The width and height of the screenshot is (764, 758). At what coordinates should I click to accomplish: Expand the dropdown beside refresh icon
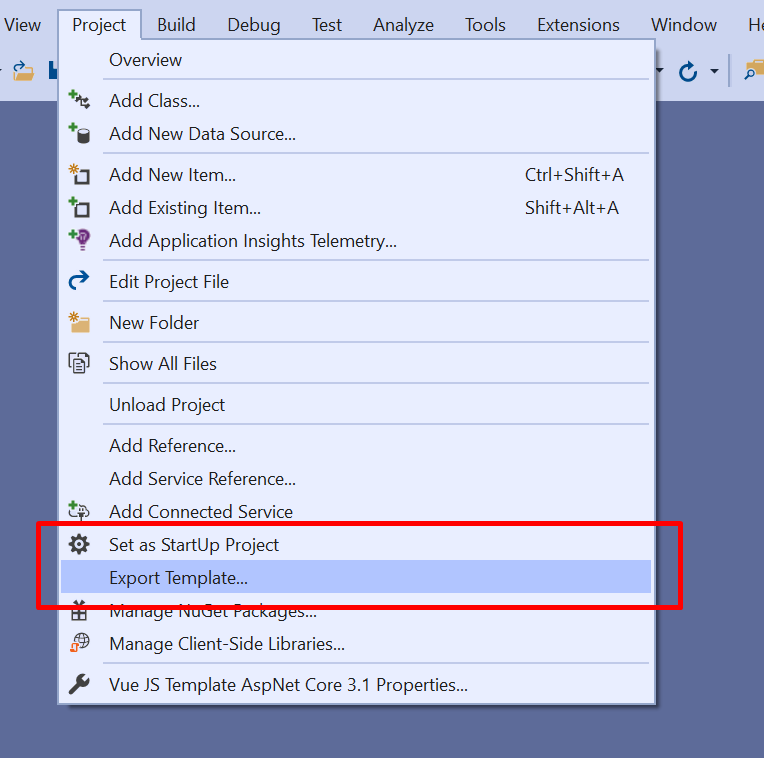tap(714, 72)
